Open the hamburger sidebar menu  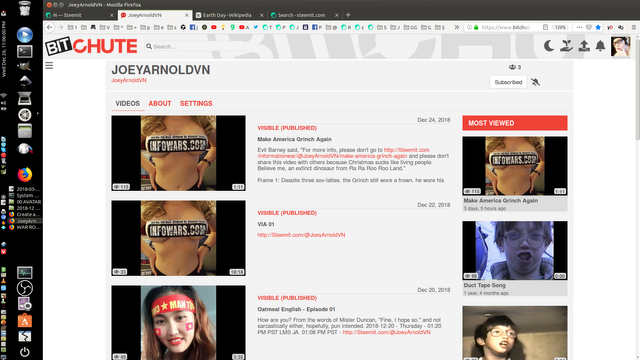[x=49, y=66]
